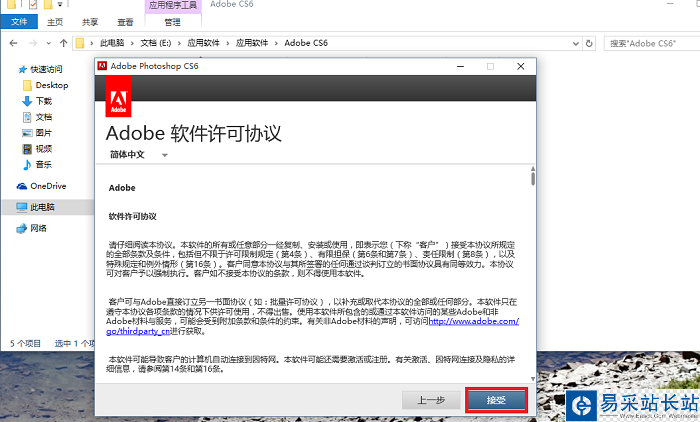Screen dimensions: 700x422
Task: Open the 图片 folder in sidebar
Action: [x=44, y=133]
